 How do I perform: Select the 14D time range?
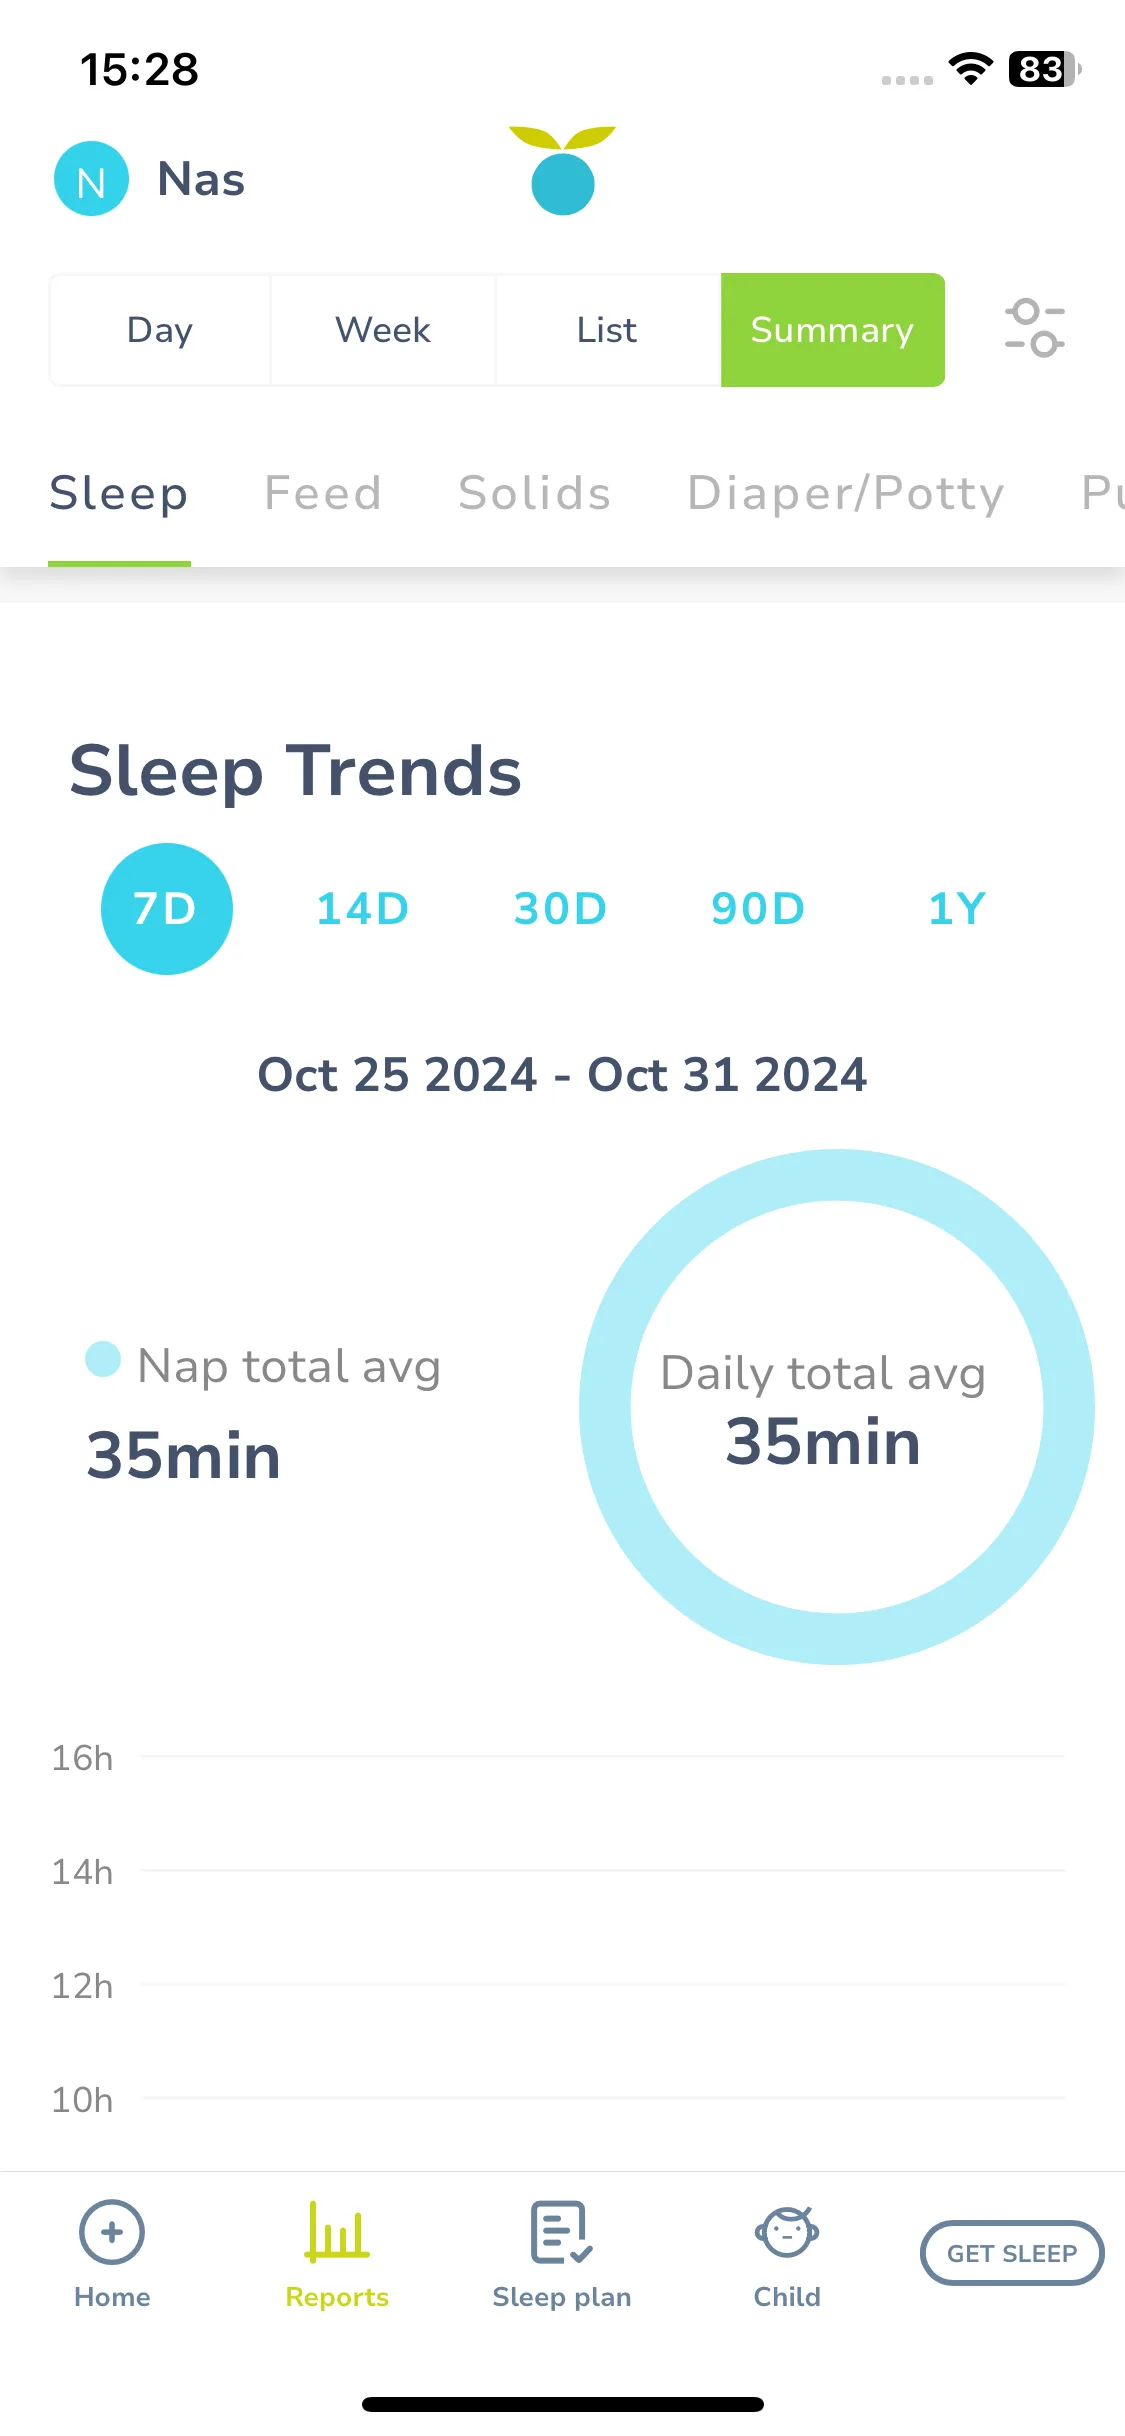click(x=363, y=909)
